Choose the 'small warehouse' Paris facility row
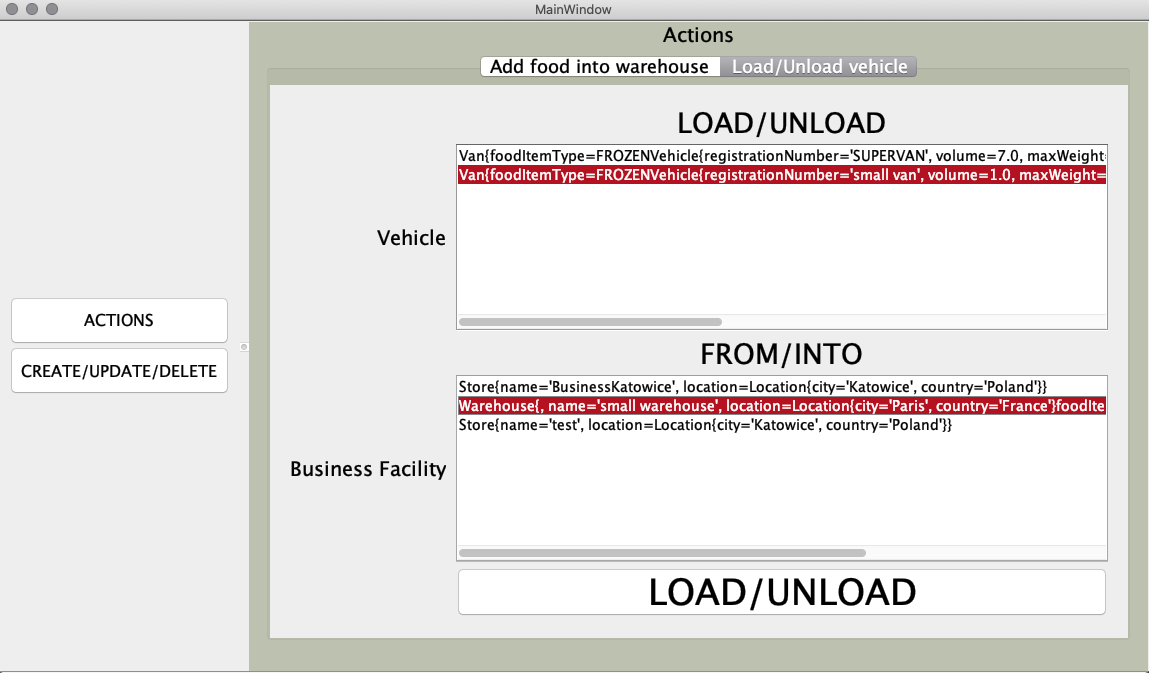Screen dimensions: 1149x673 tap(782, 405)
